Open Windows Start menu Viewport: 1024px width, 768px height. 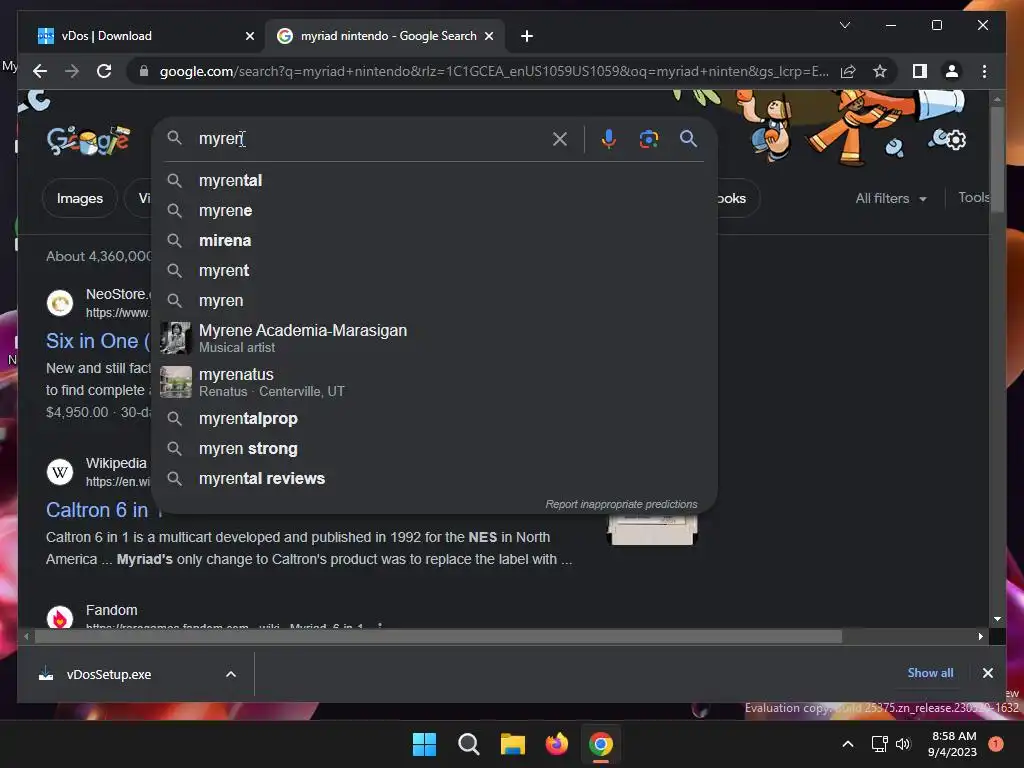pyautogui.click(x=424, y=744)
